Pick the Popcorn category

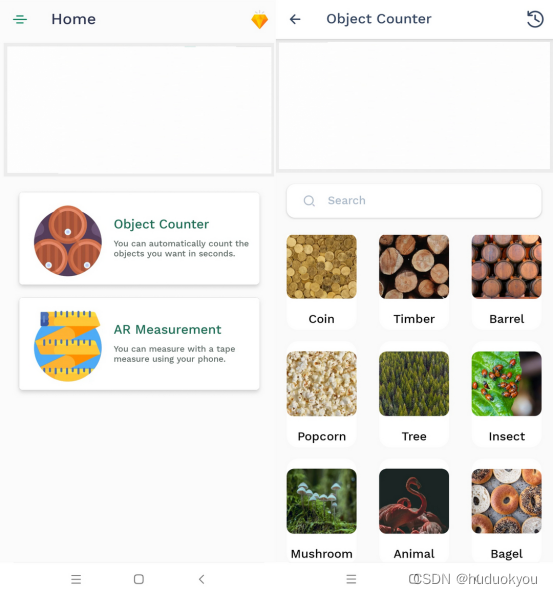(322, 395)
